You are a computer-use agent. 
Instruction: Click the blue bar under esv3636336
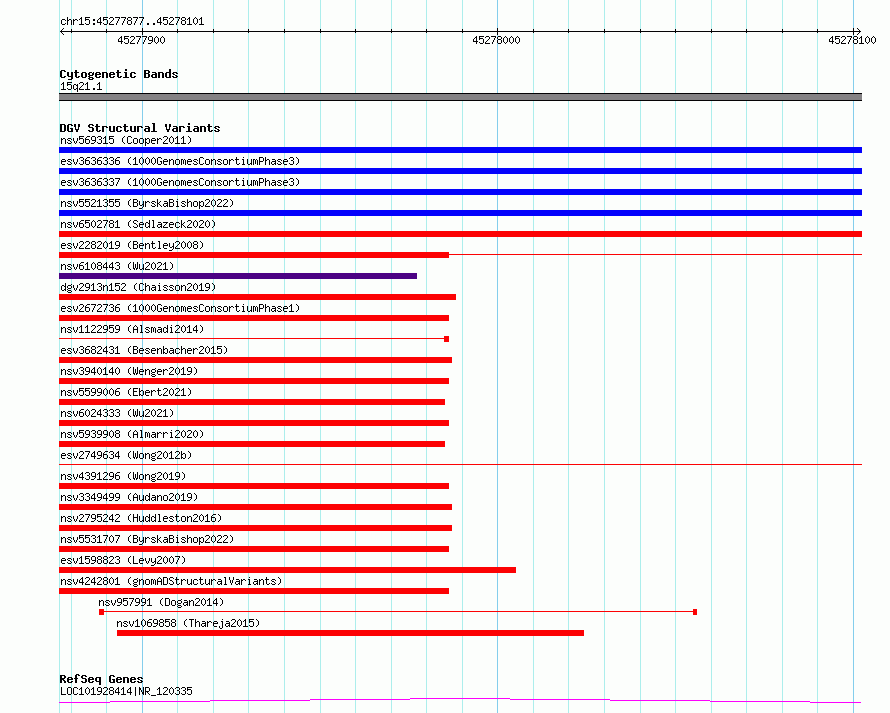click(x=460, y=171)
